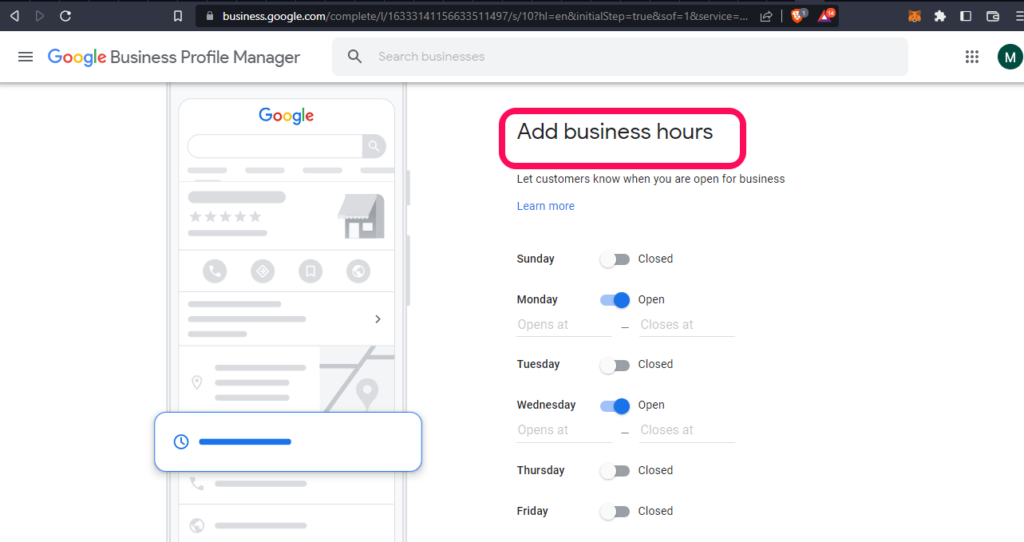The image size is (1024, 542).
Task: Click the Google Business Profile Manager logo
Action: pos(174,57)
